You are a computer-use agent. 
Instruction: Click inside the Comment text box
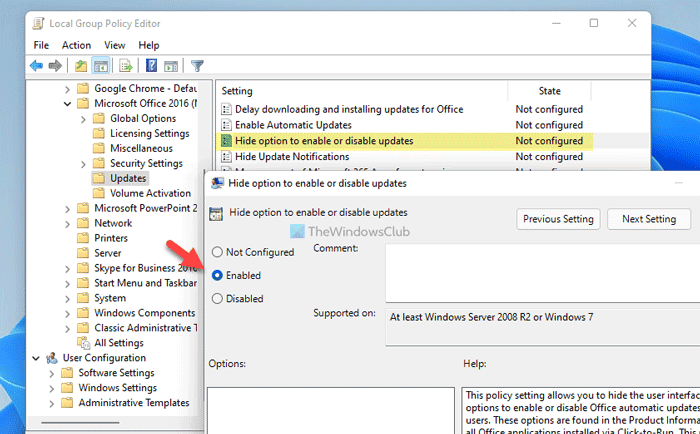tap(542, 273)
